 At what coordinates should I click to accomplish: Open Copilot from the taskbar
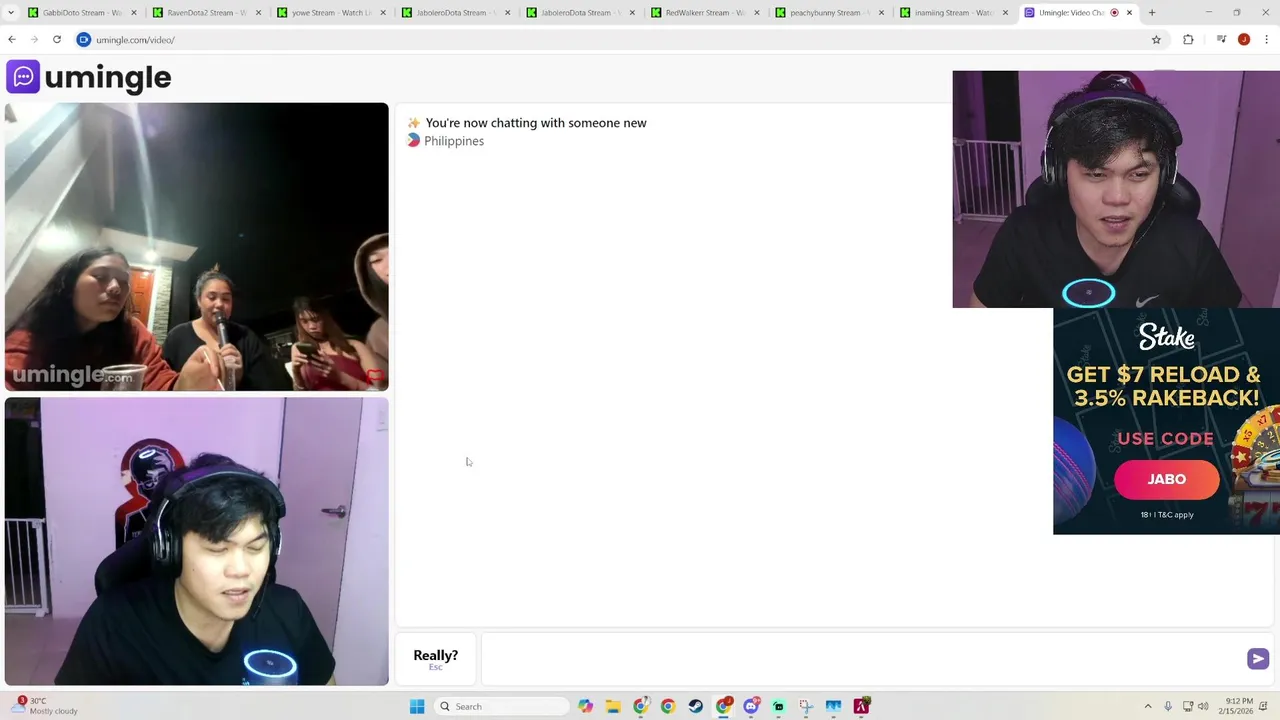(x=585, y=707)
